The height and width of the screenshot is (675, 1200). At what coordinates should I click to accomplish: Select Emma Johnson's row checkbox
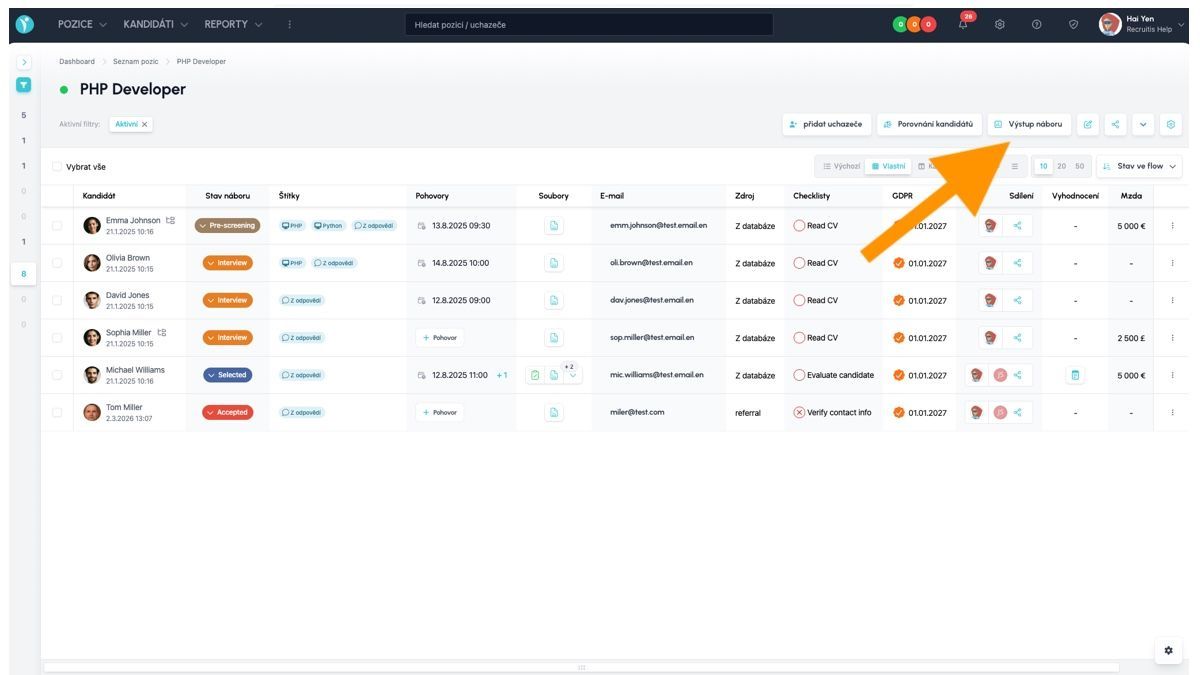click(57, 226)
